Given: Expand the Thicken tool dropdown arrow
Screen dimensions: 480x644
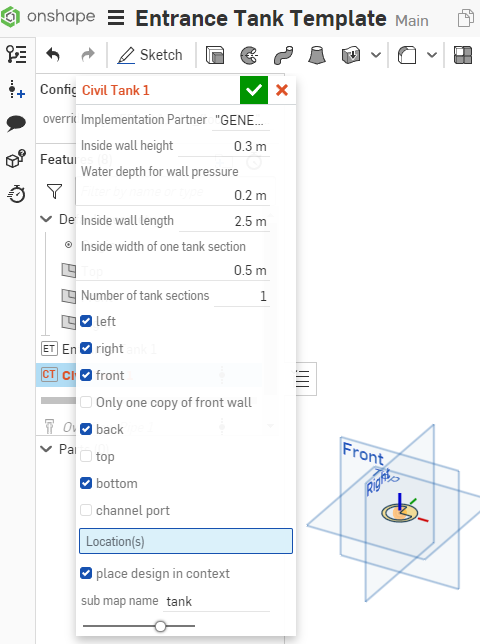Looking at the screenshot, I should coord(376,55).
